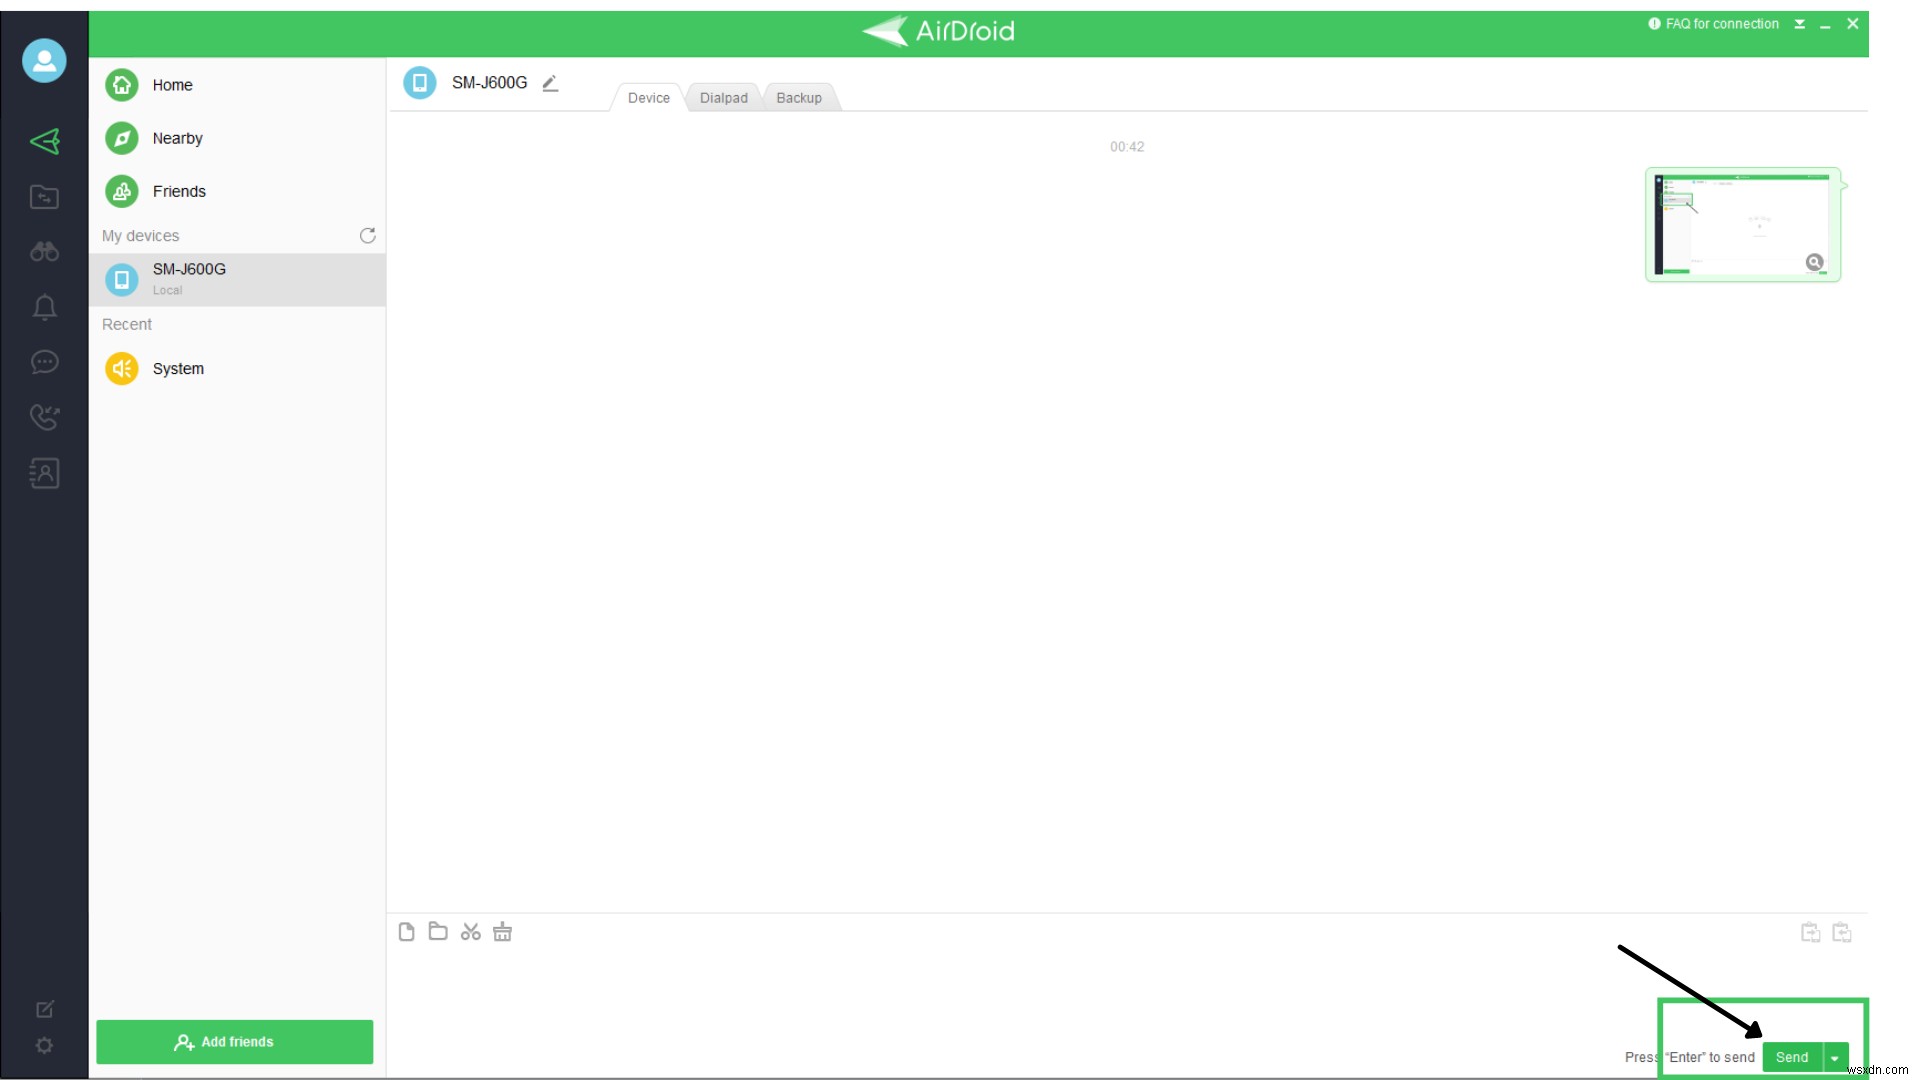Click the notifications bell icon
This screenshot has width=1920, height=1080.
tap(44, 307)
